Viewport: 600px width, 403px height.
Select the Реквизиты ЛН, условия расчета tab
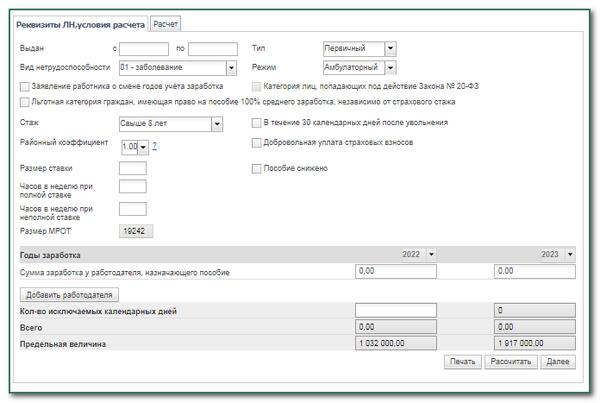coord(81,23)
